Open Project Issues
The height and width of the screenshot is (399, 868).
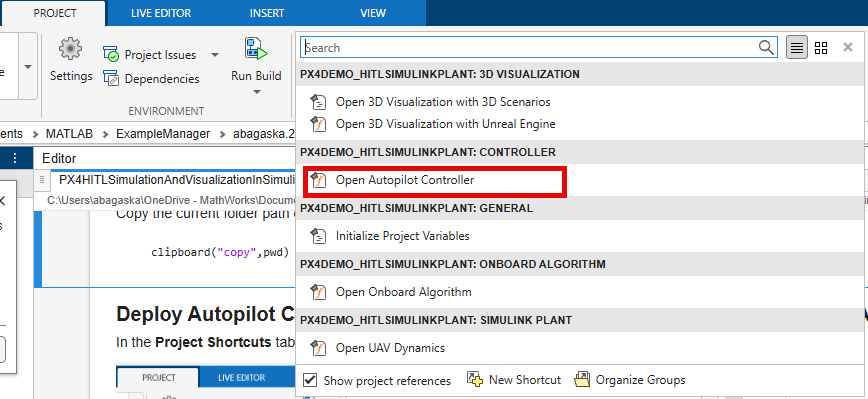pyautogui.click(x=150, y=55)
